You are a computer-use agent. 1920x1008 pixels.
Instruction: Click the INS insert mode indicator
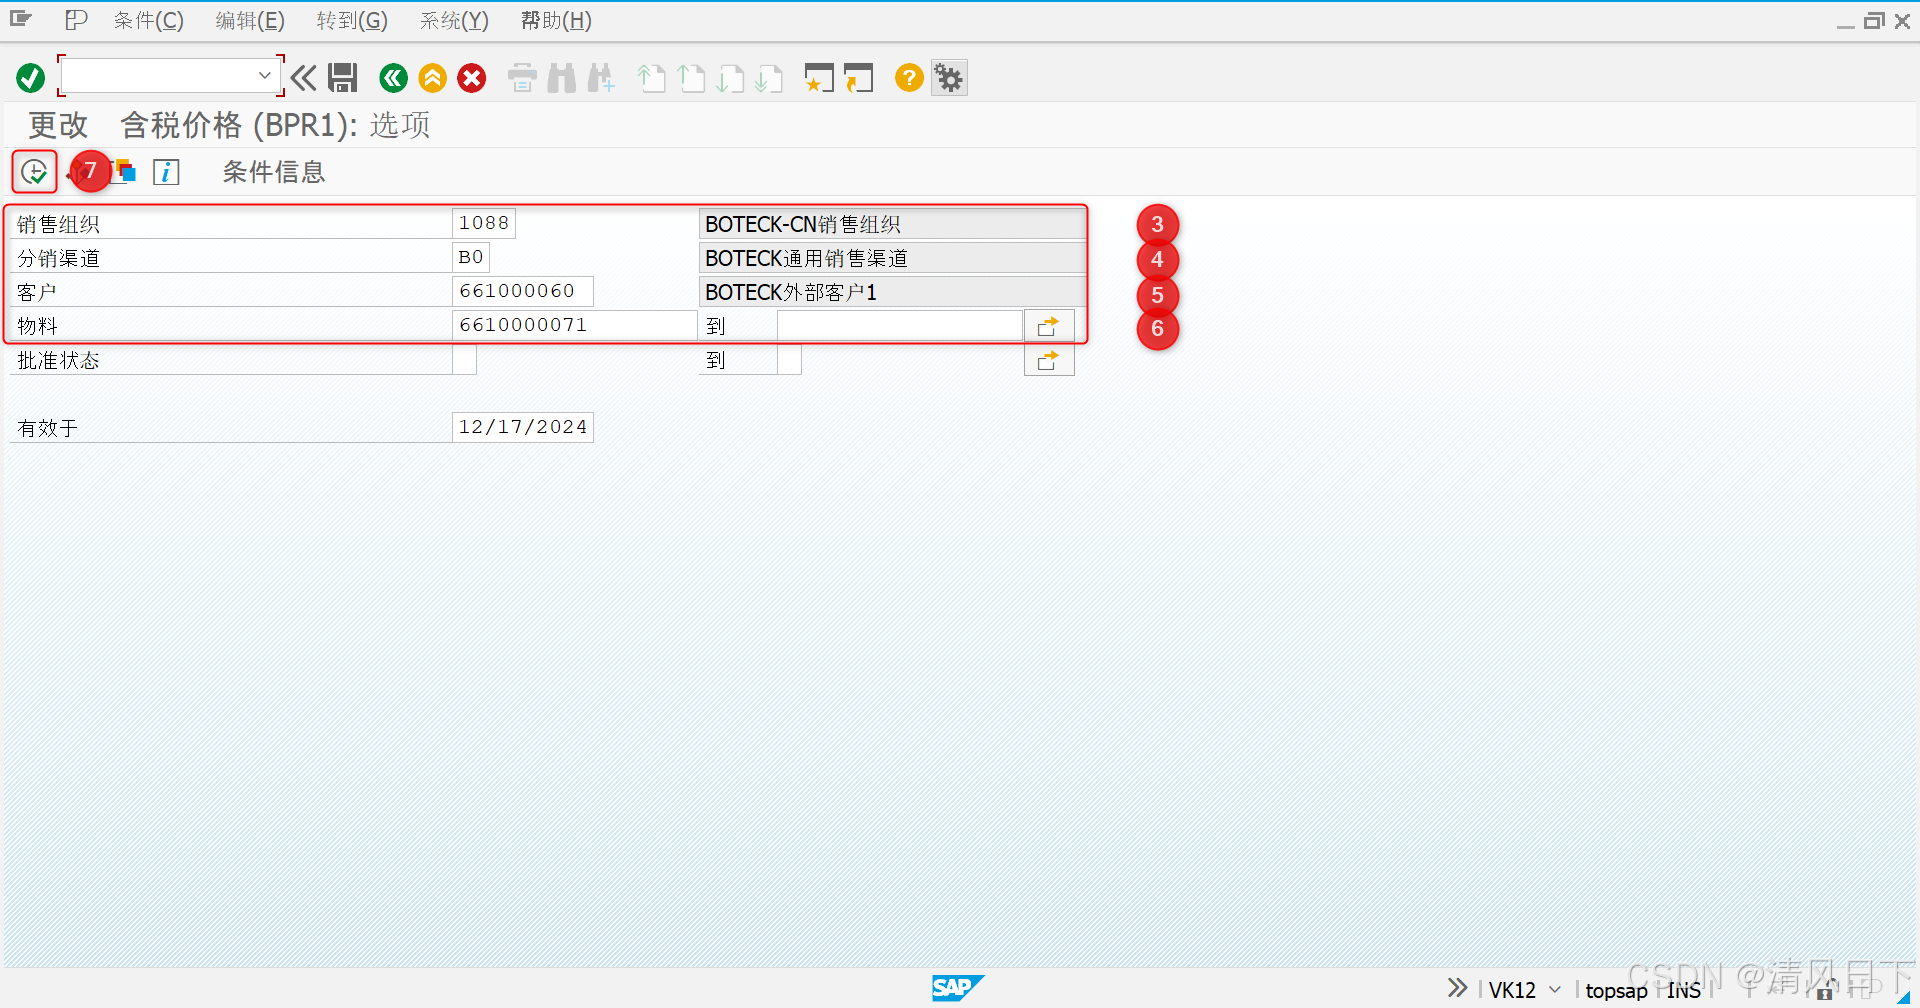point(1684,990)
